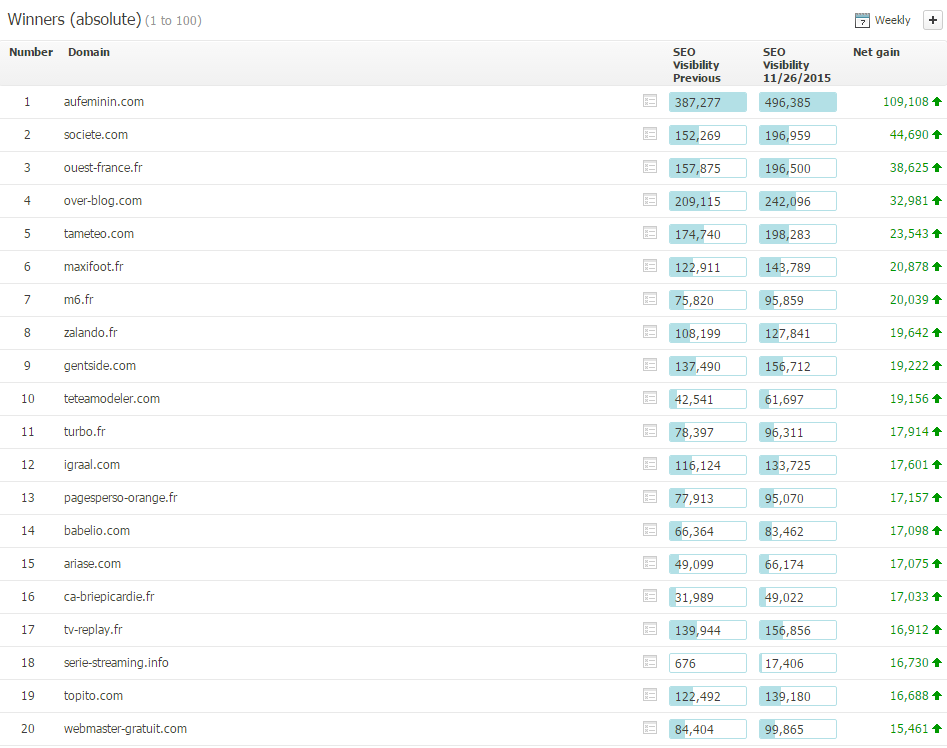
Task: Sort by the Net gain column header
Action: coord(876,52)
